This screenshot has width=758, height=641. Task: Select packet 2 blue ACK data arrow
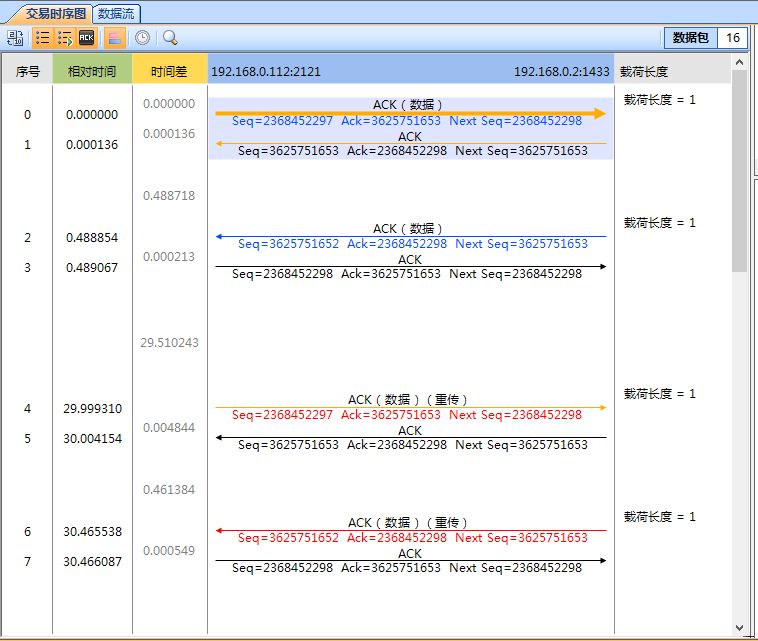coord(410,236)
